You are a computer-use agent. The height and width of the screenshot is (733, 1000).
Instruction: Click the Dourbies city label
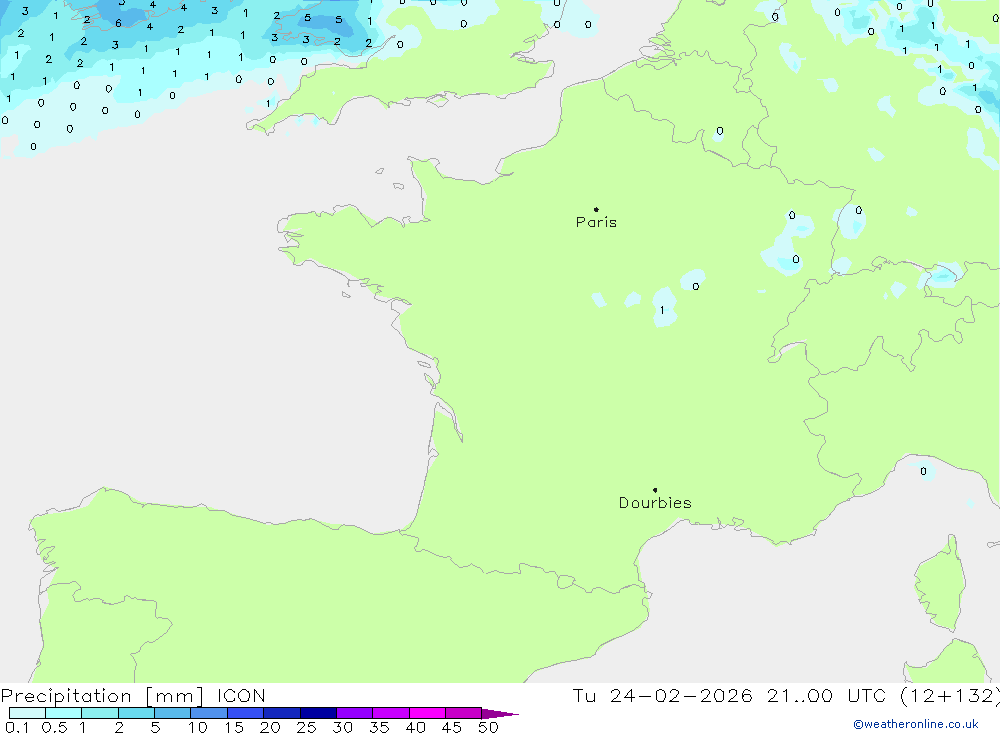[655, 503]
